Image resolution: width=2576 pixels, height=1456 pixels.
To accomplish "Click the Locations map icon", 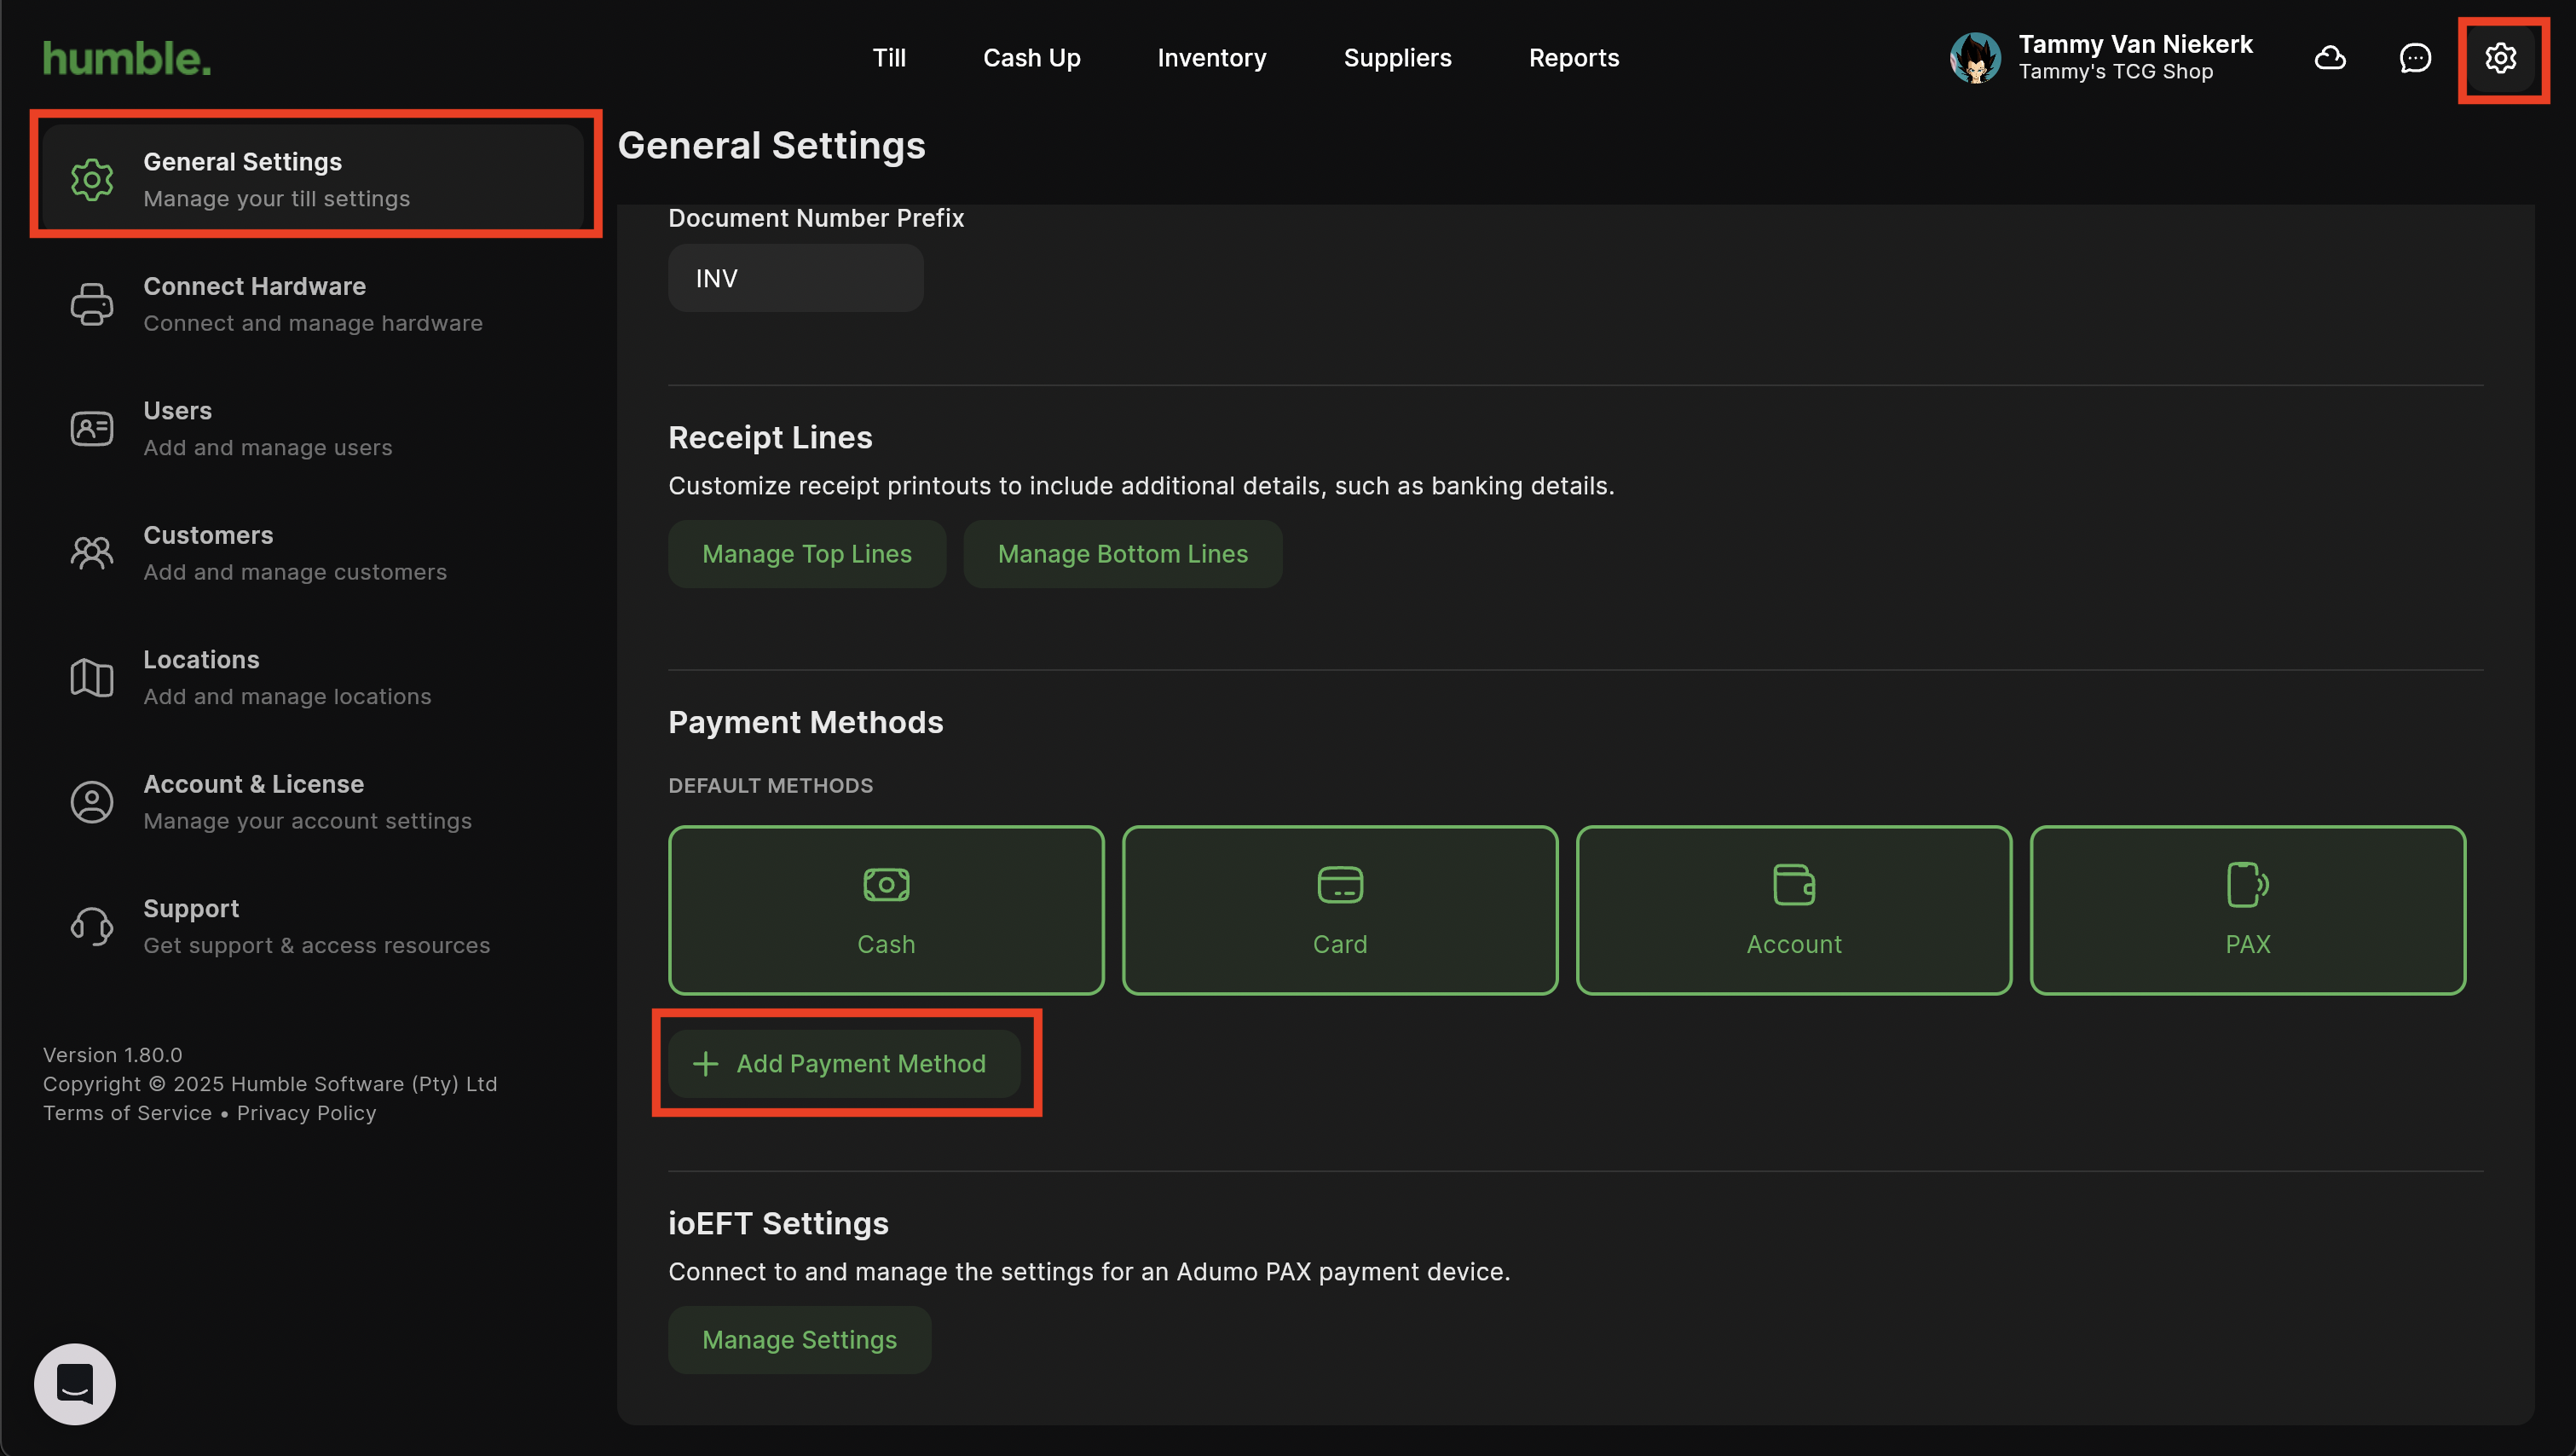I will tap(92, 678).
